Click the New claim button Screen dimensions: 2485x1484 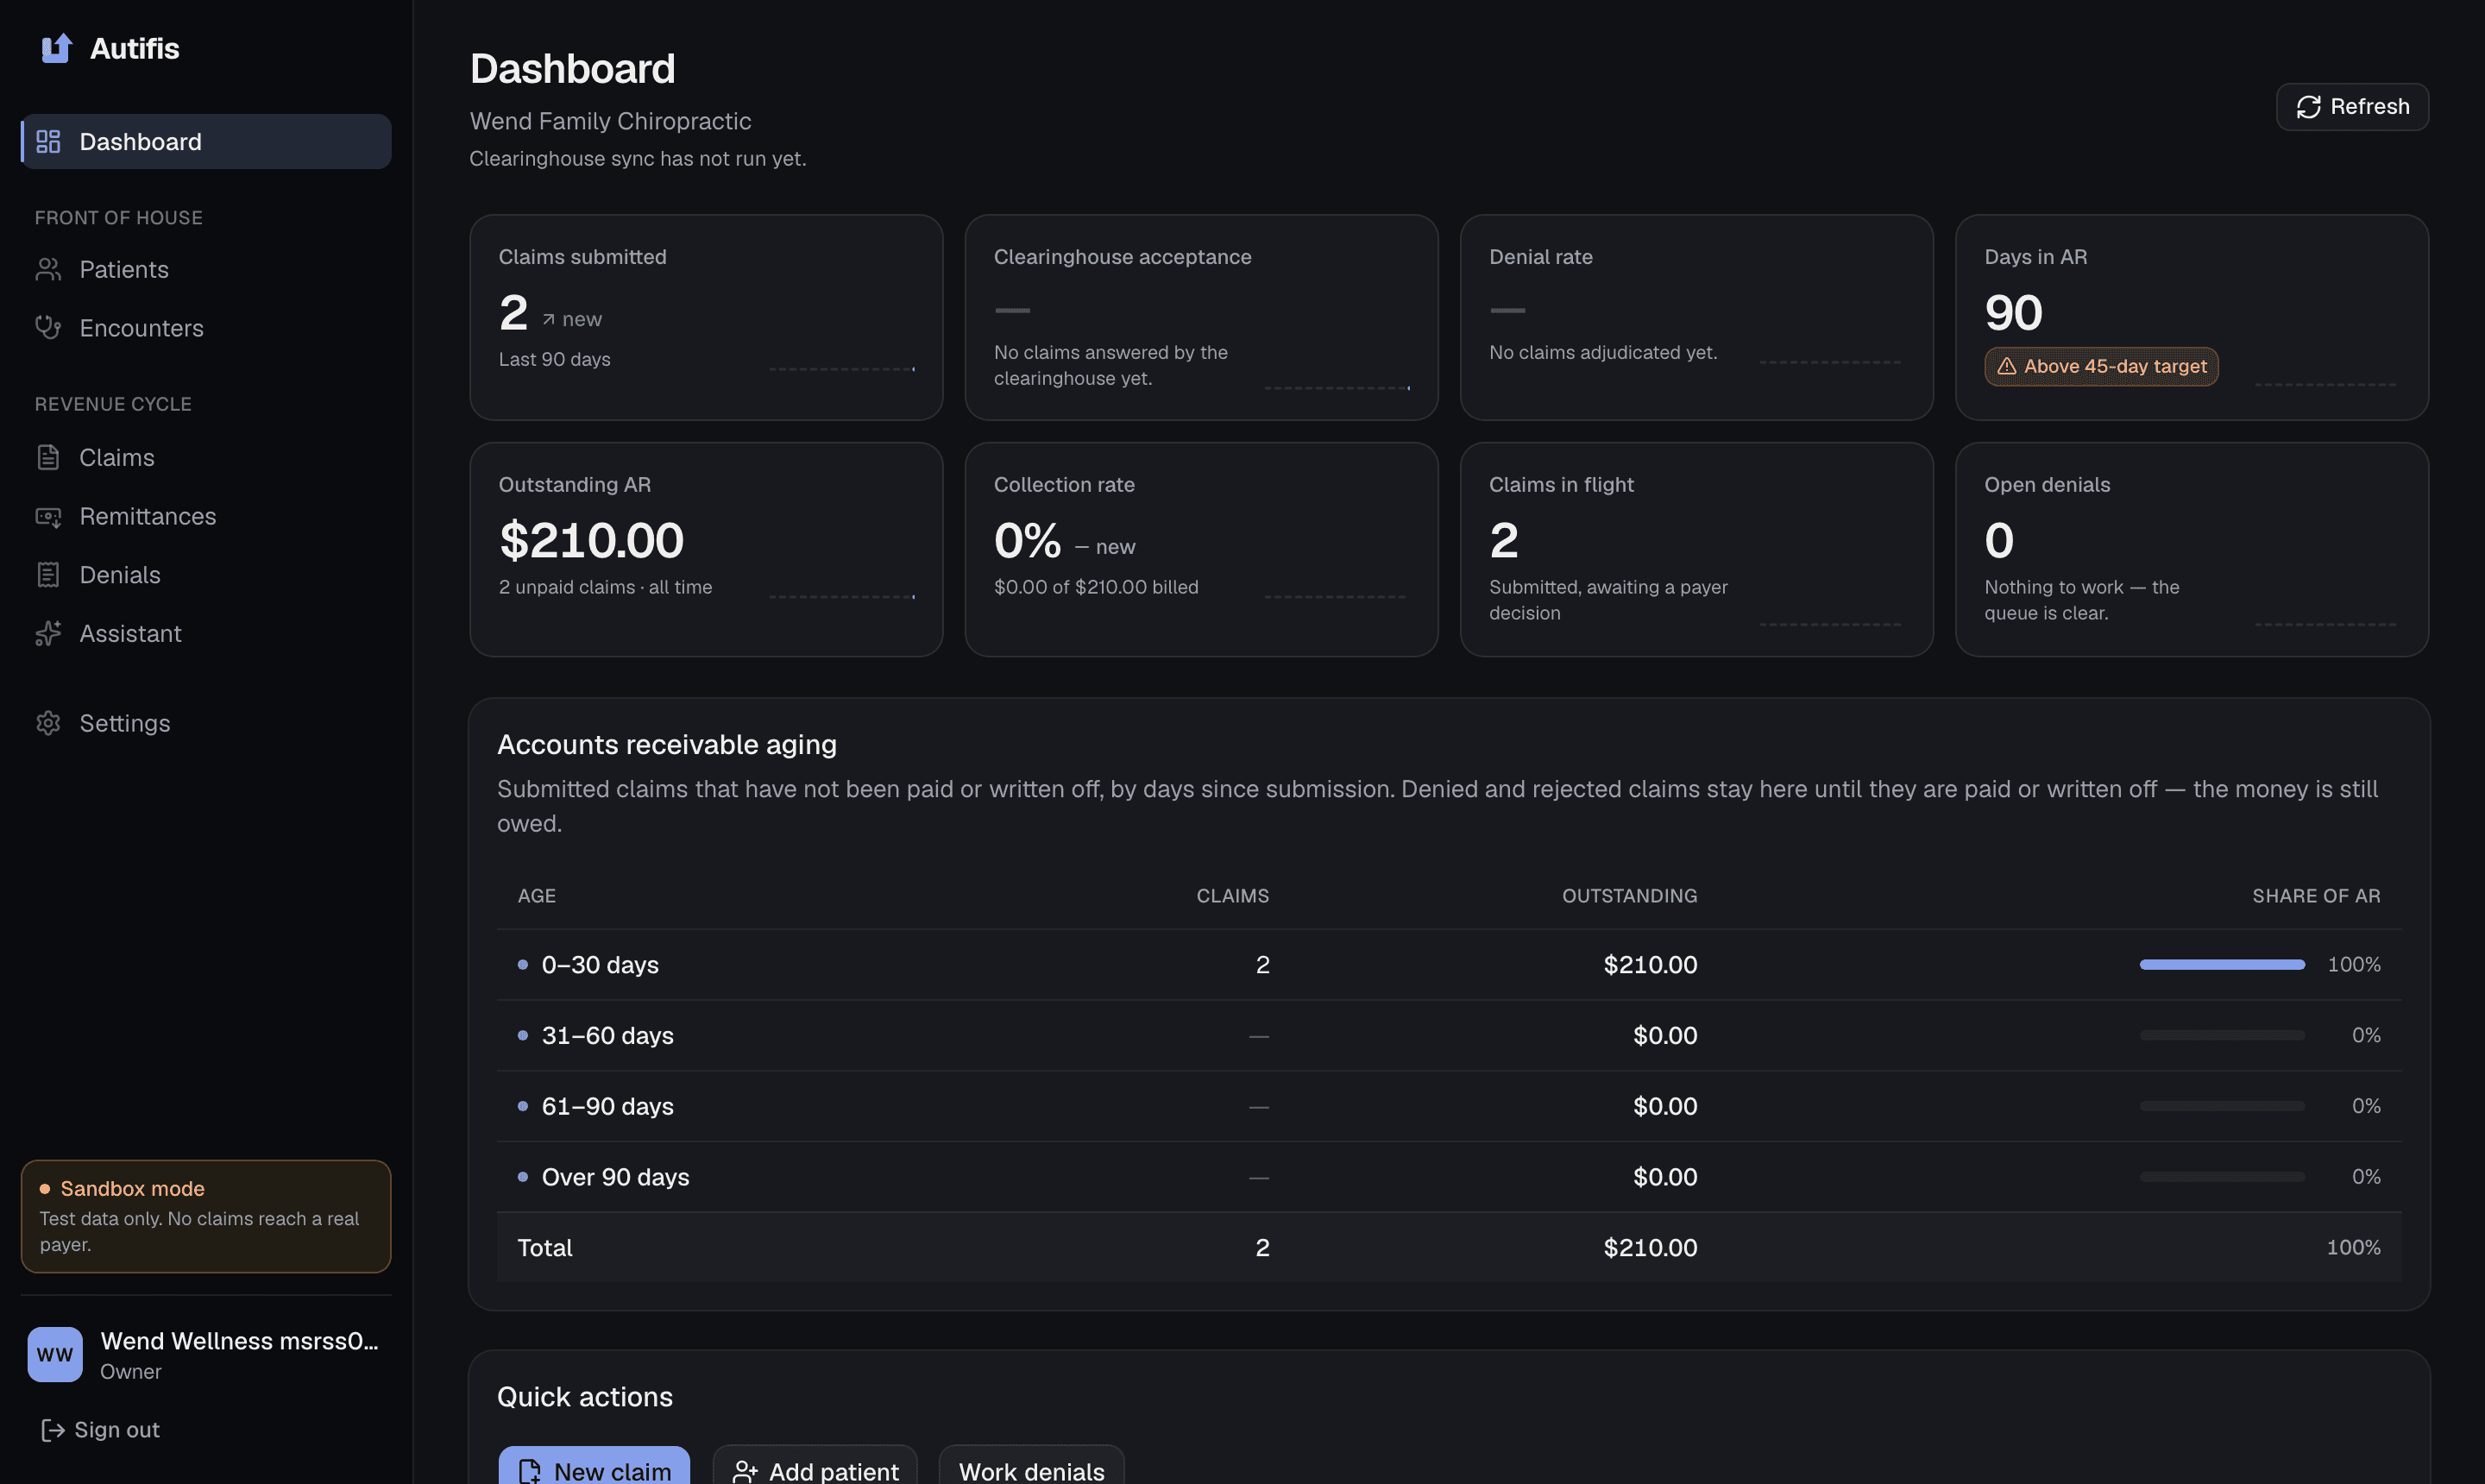click(x=594, y=1467)
